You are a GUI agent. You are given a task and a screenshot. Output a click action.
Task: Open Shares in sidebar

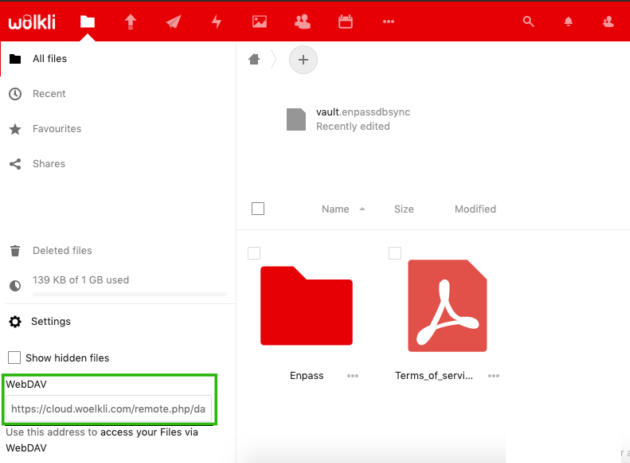click(x=49, y=164)
